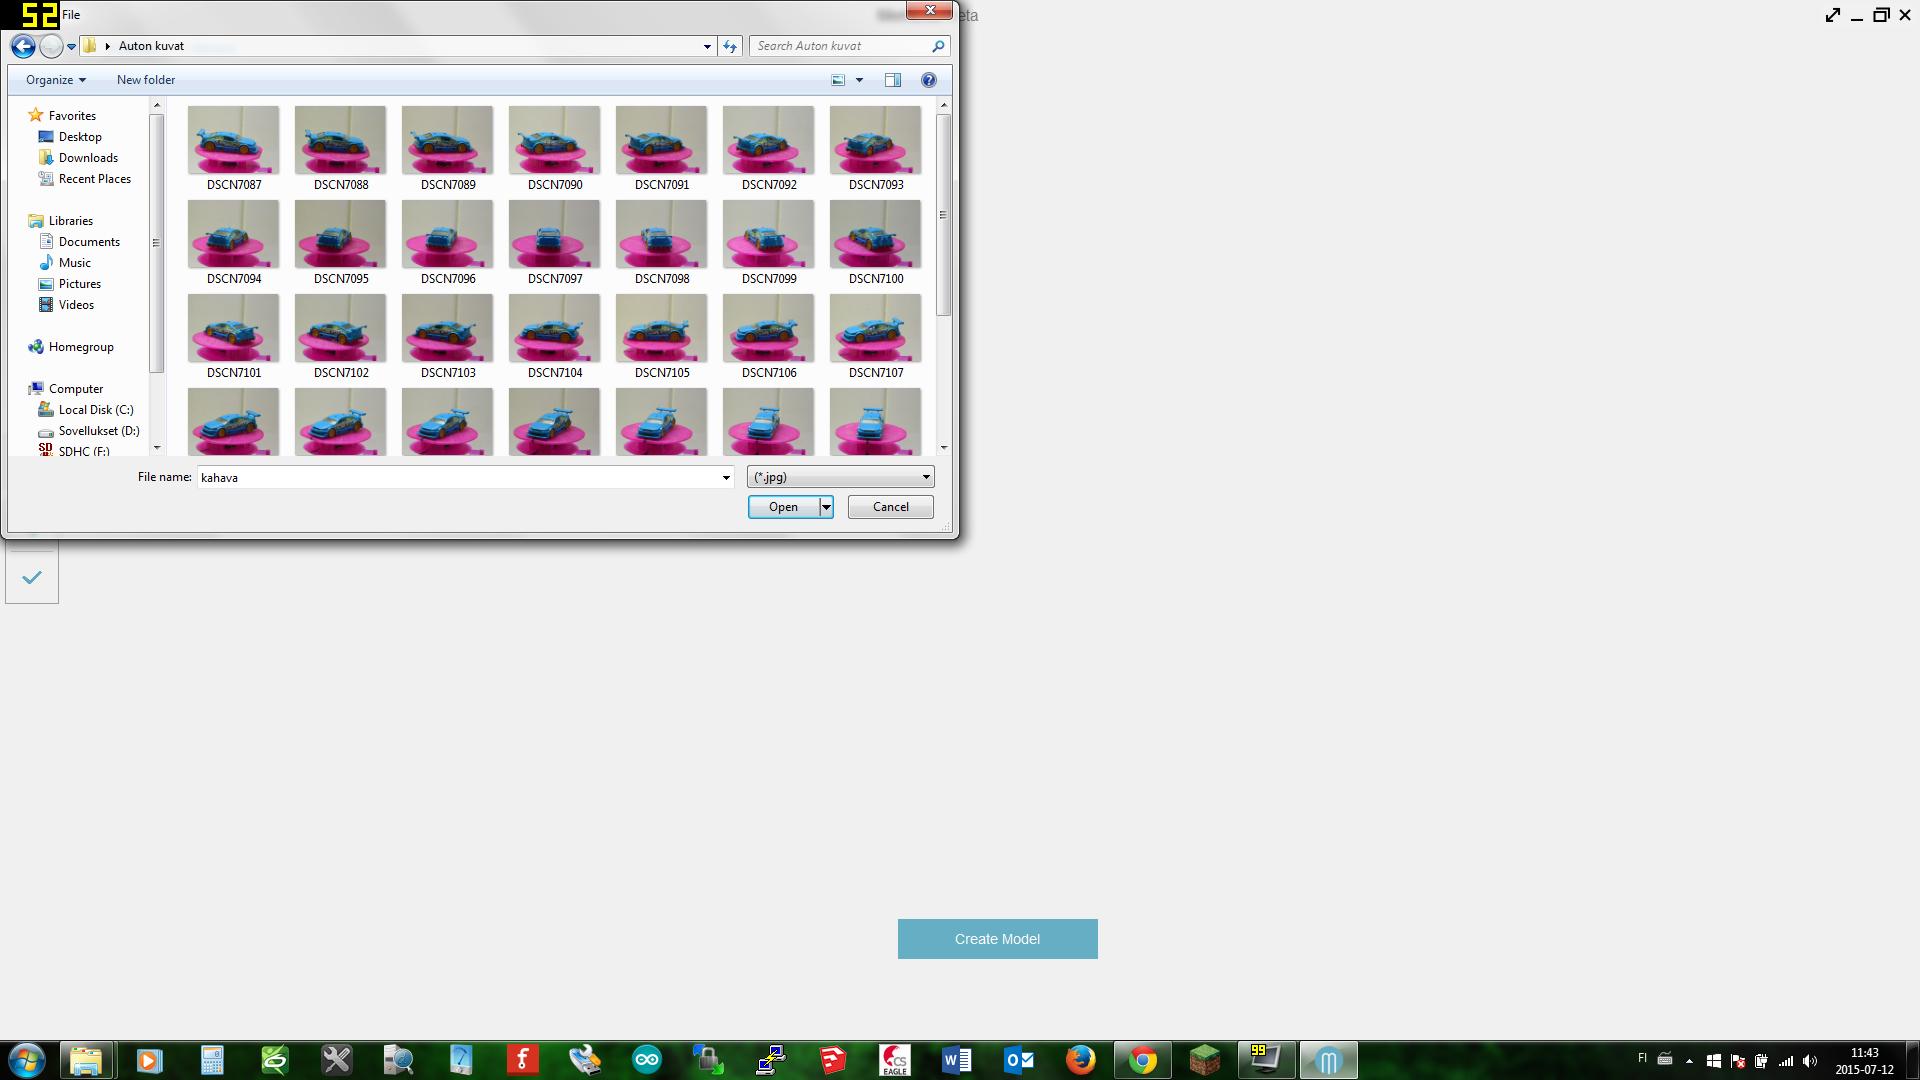Select thumbnail DSCN7093
The image size is (1920, 1080).
click(876, 148)
